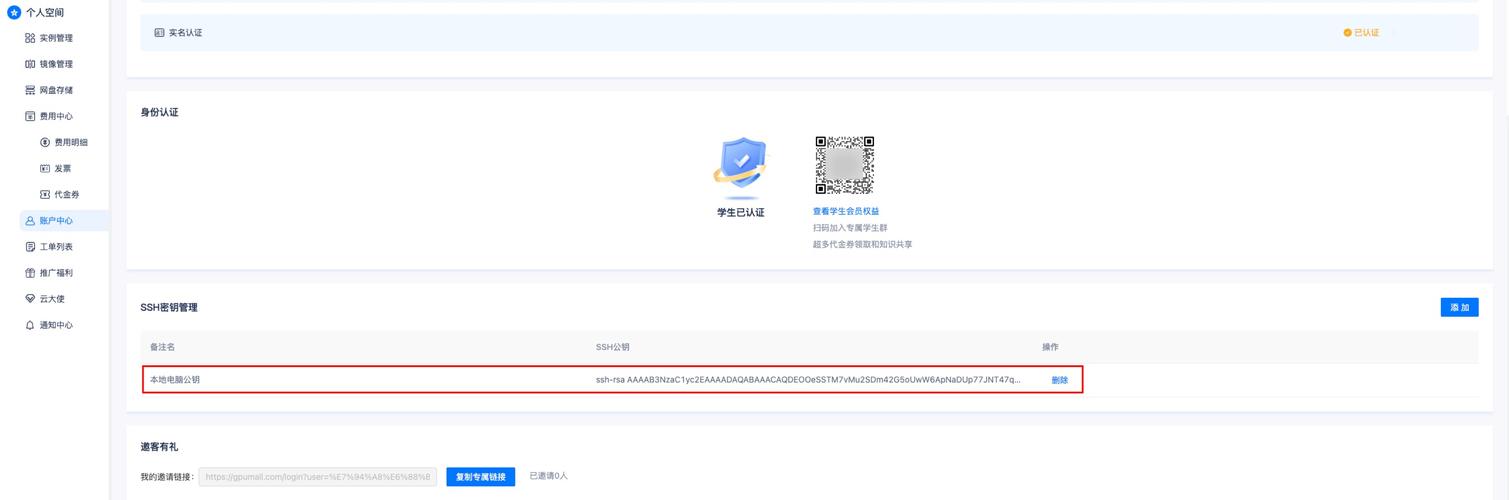Click the 工单列表 list icon
1509x500 pixels.
(x=30, y=246)
